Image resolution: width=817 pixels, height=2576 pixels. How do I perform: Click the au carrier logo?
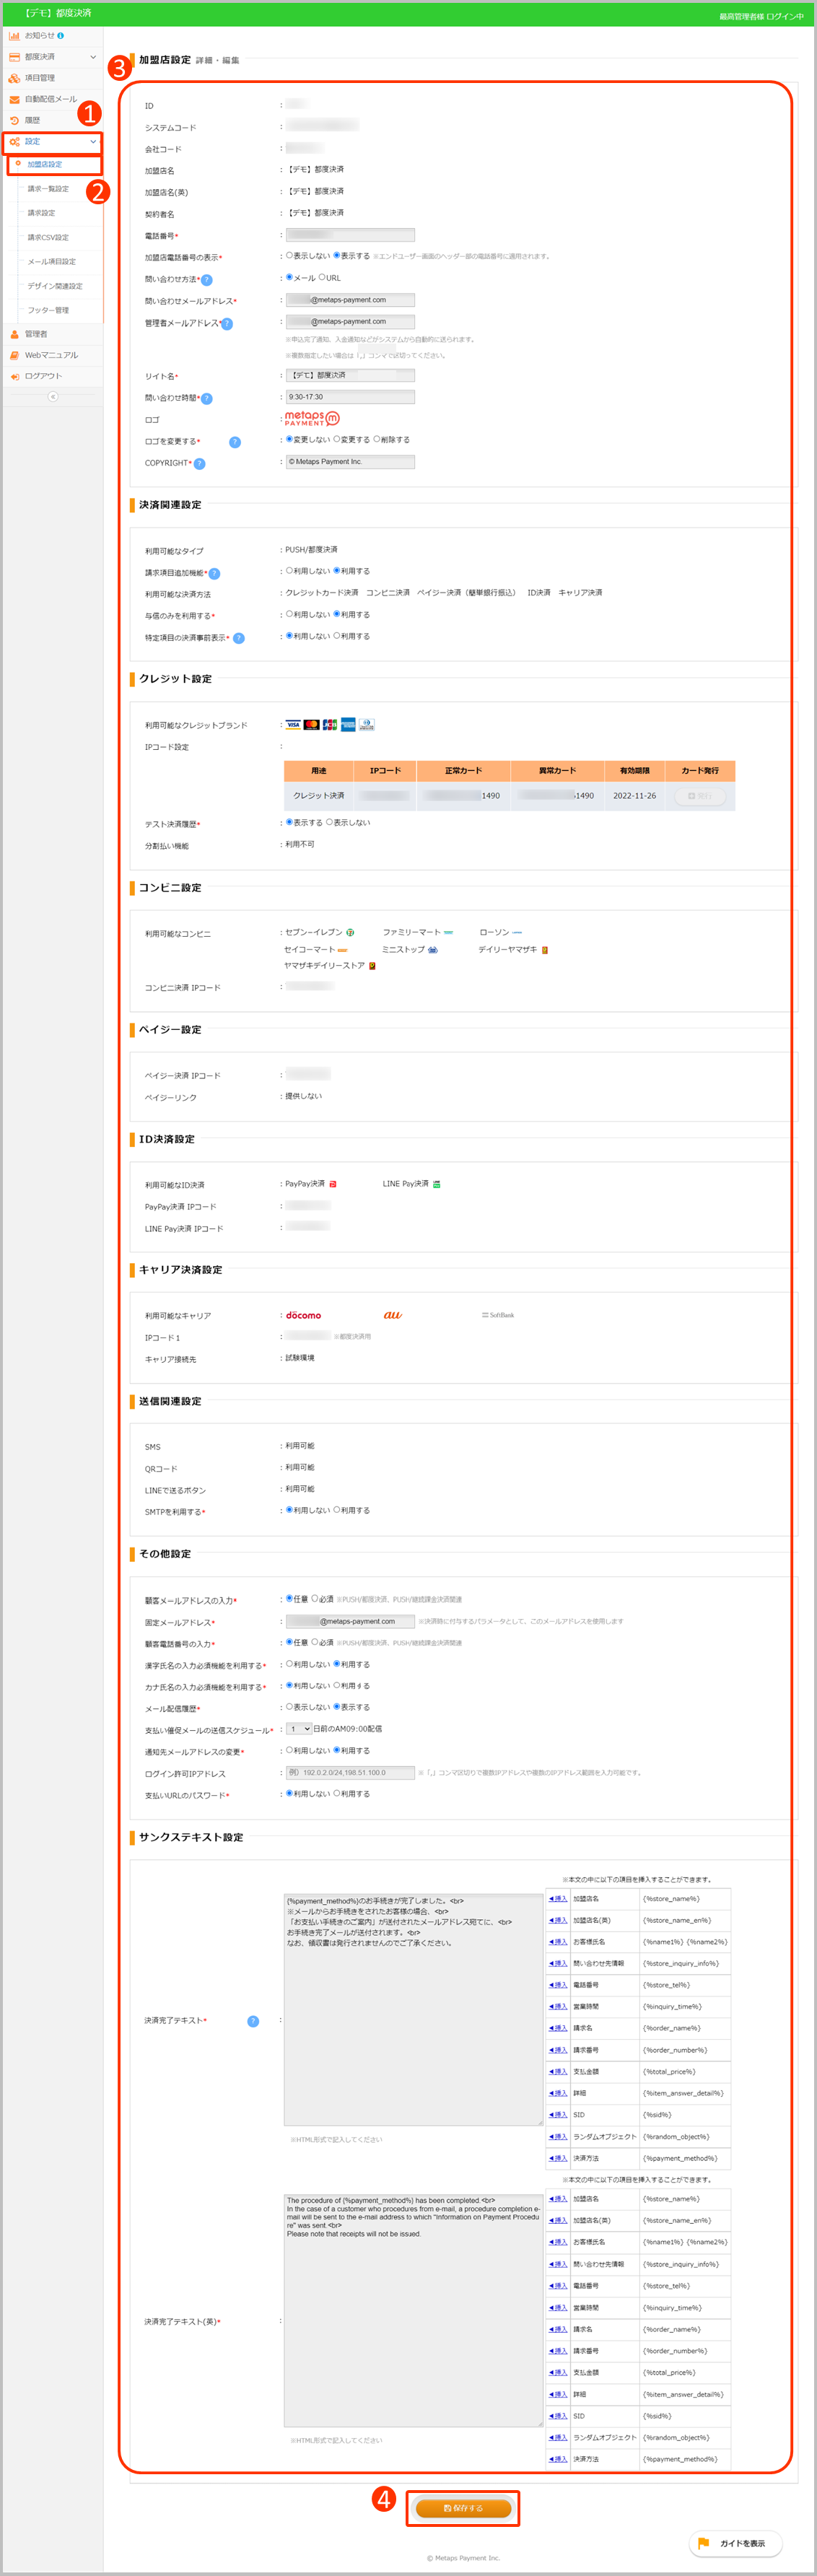click(393, 1315)
